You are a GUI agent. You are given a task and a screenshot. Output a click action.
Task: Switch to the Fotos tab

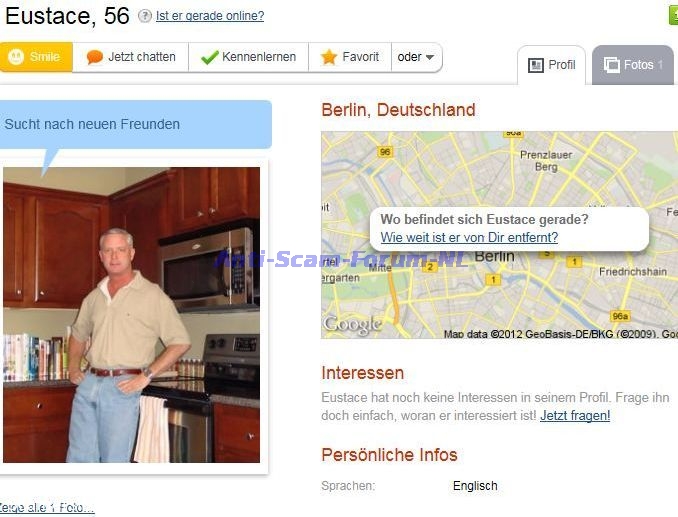pos(633,65)
